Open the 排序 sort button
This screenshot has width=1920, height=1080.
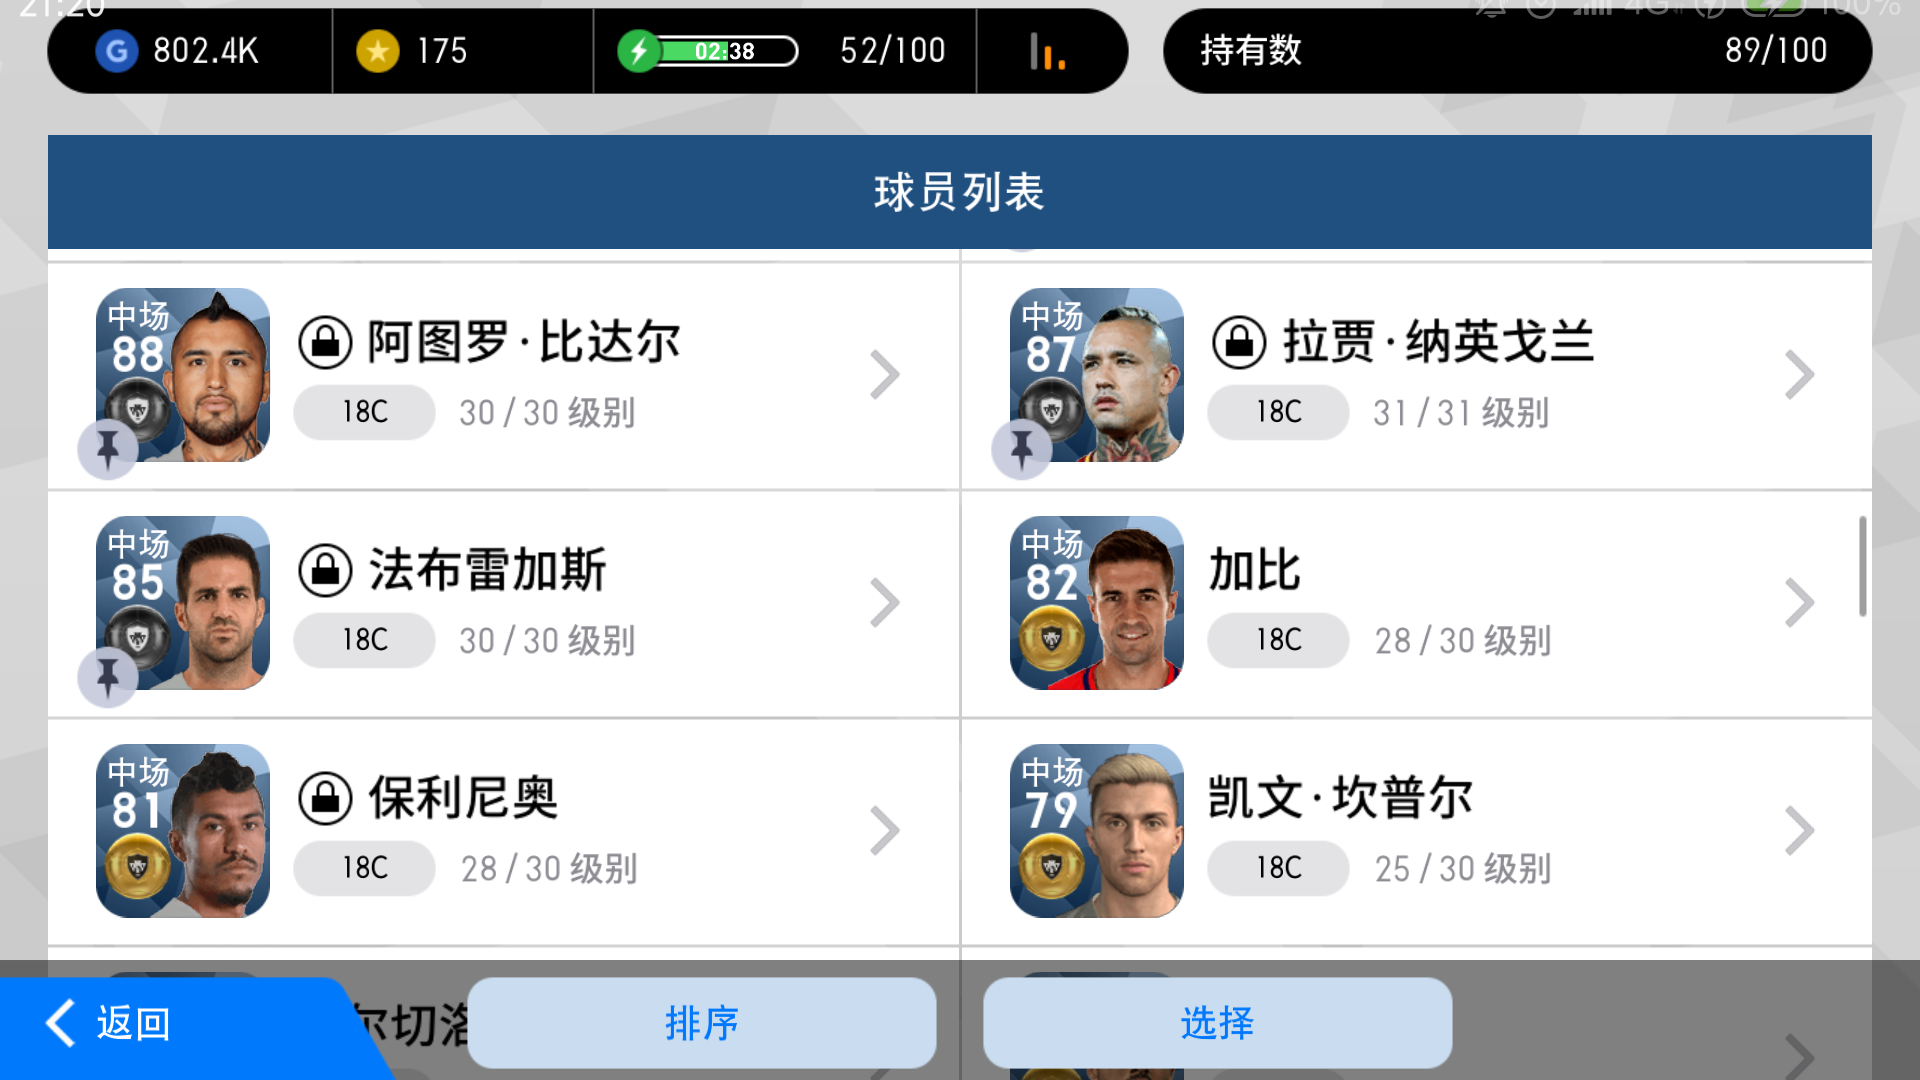pyautogui.click(x=702, y=1023)
